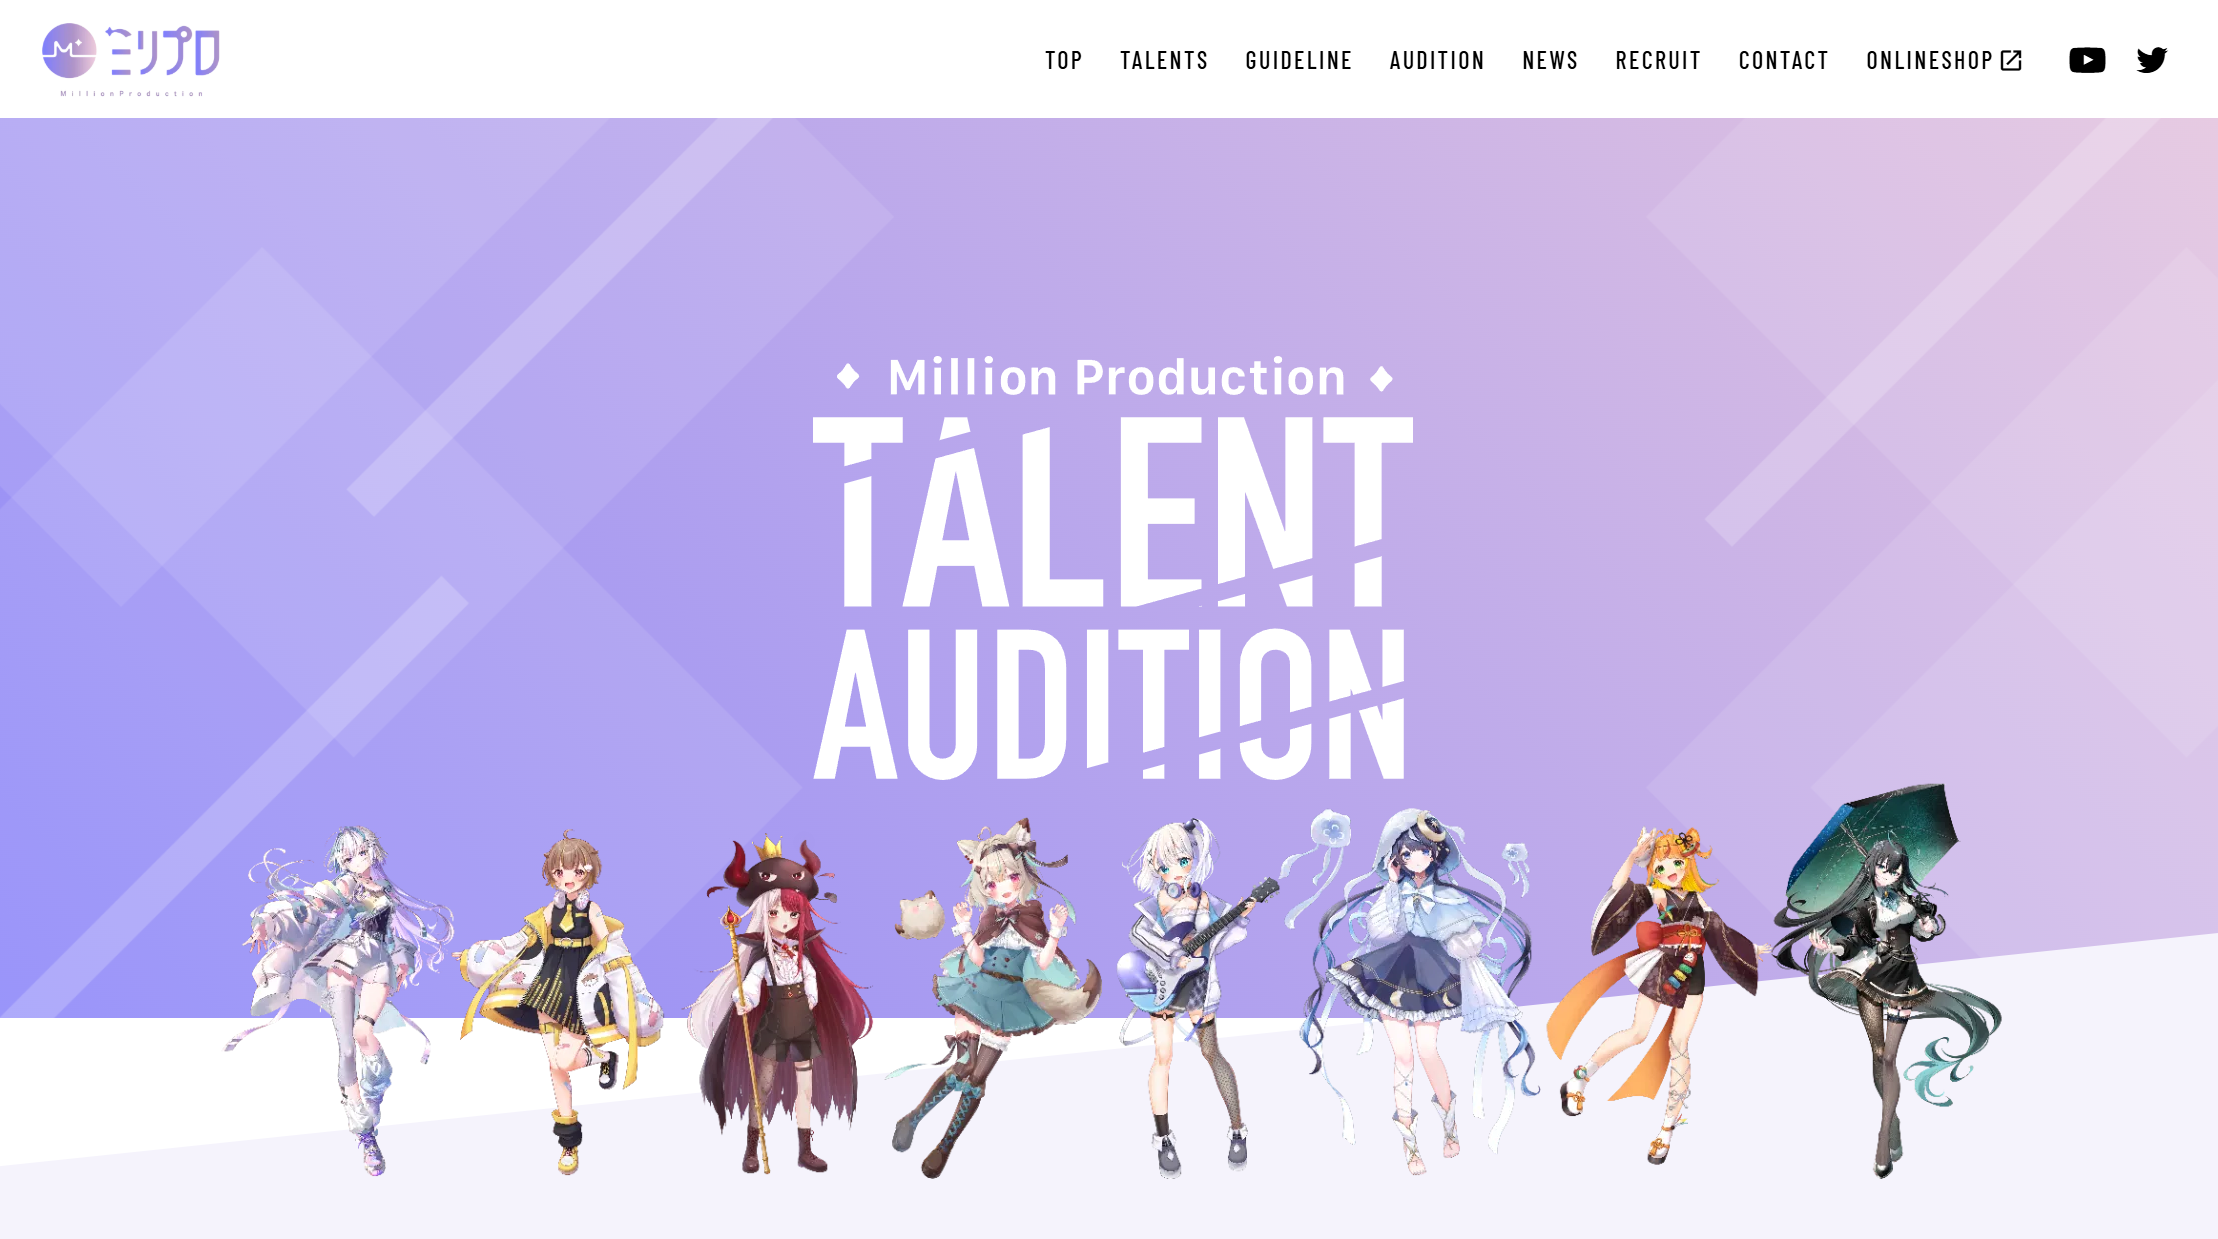Open the YouTube channel icon
The image size is (2218, 1239).
click(x=2087, y=60)
